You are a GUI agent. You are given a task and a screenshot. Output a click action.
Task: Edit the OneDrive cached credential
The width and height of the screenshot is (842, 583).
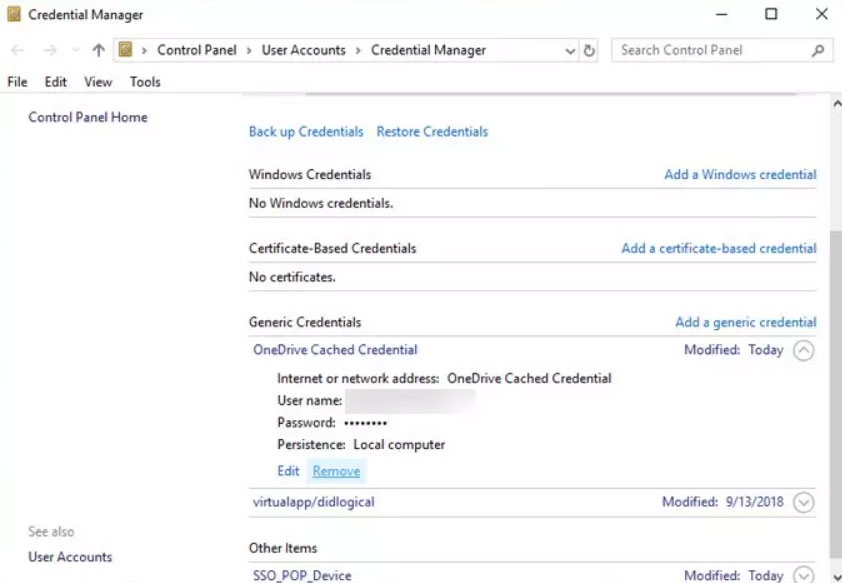point(288,471)
